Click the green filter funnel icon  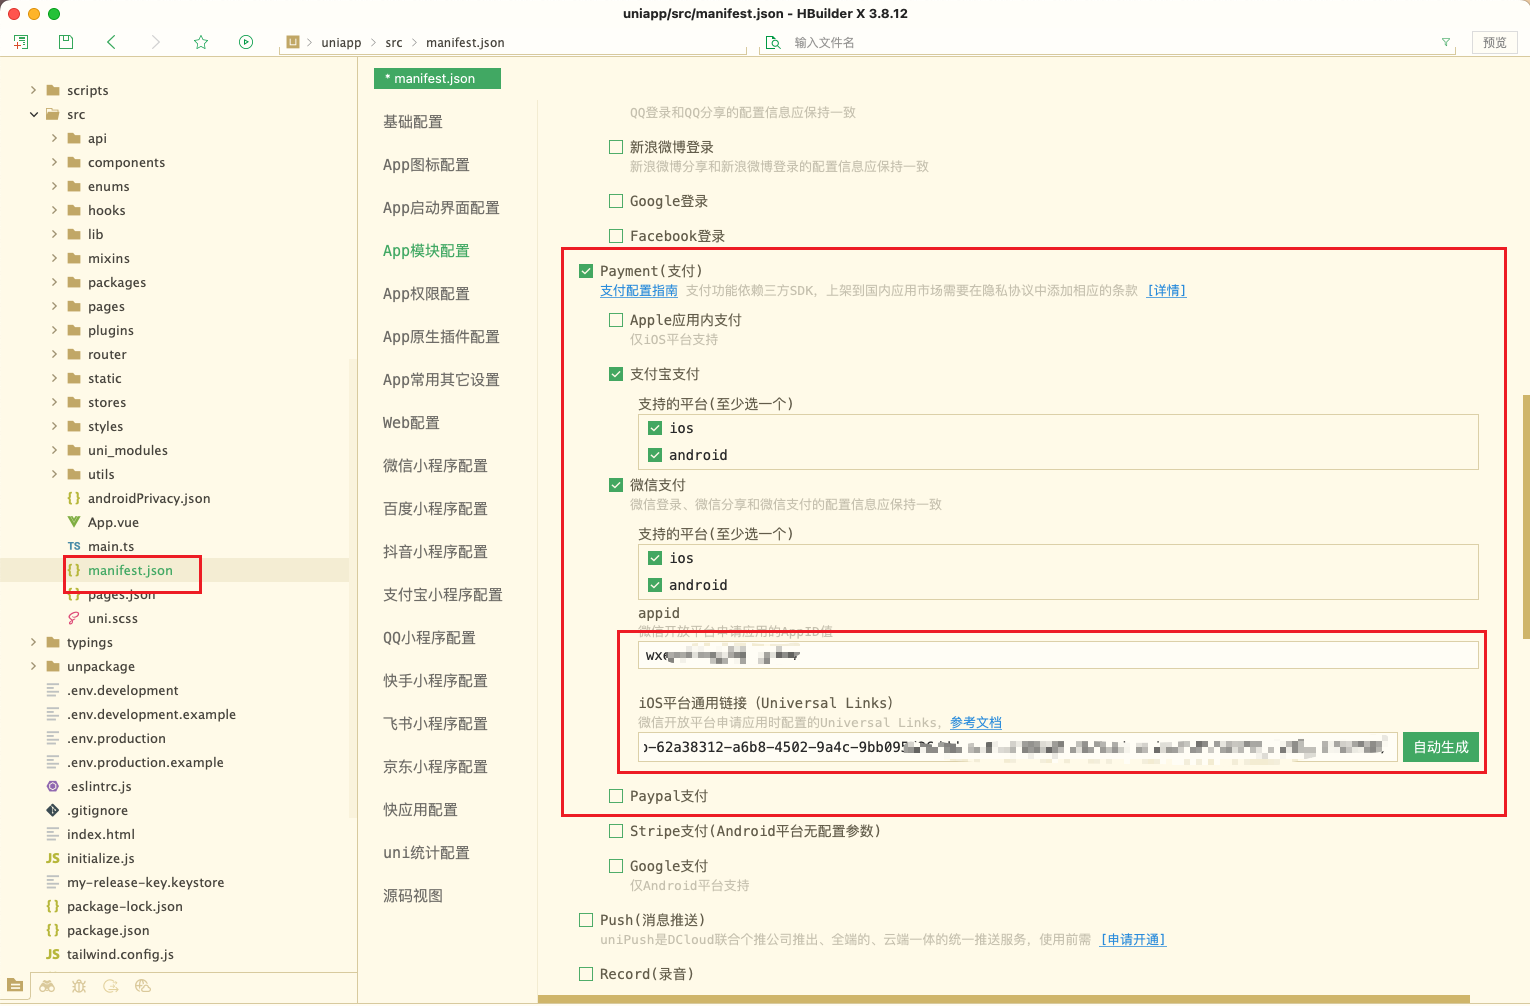[1445, 42]
